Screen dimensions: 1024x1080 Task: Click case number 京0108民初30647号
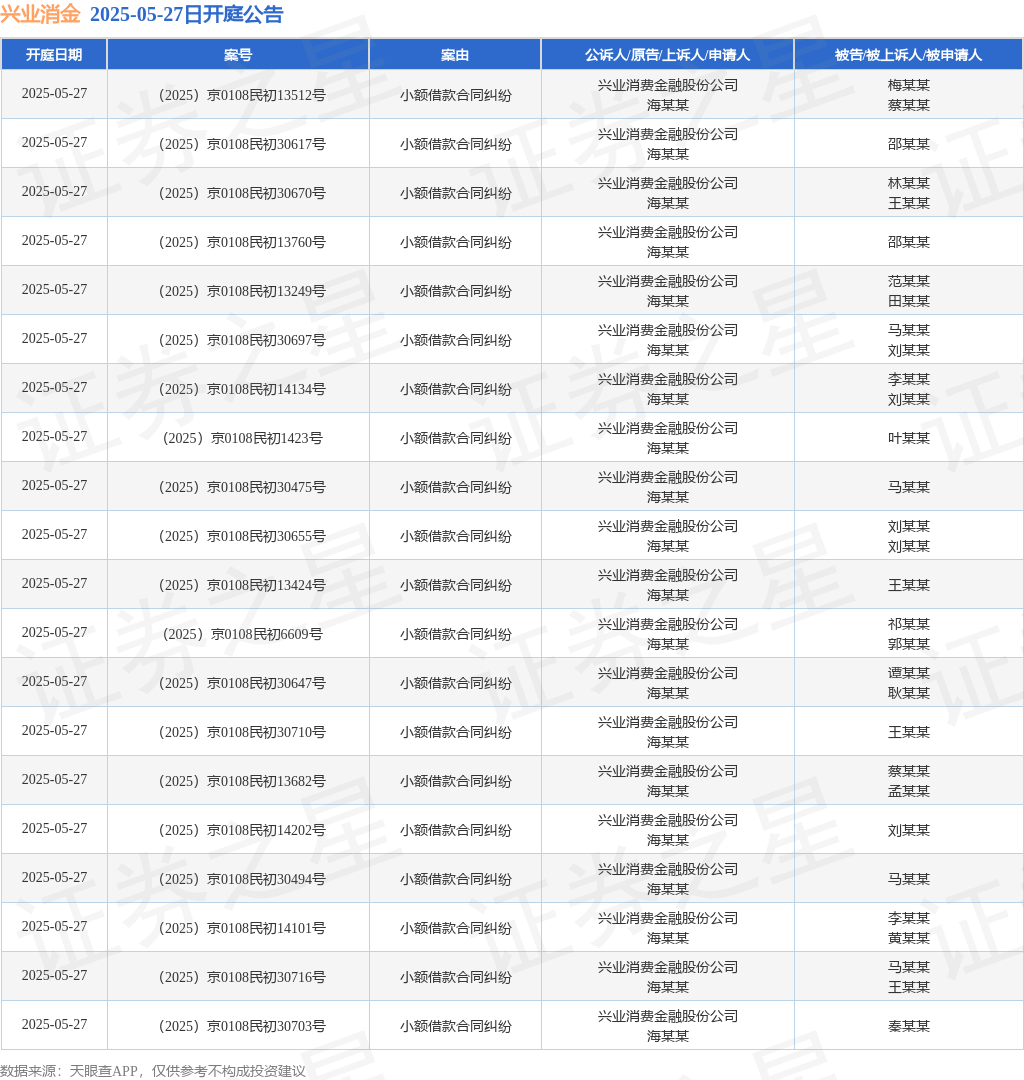[x=266, y=683]
